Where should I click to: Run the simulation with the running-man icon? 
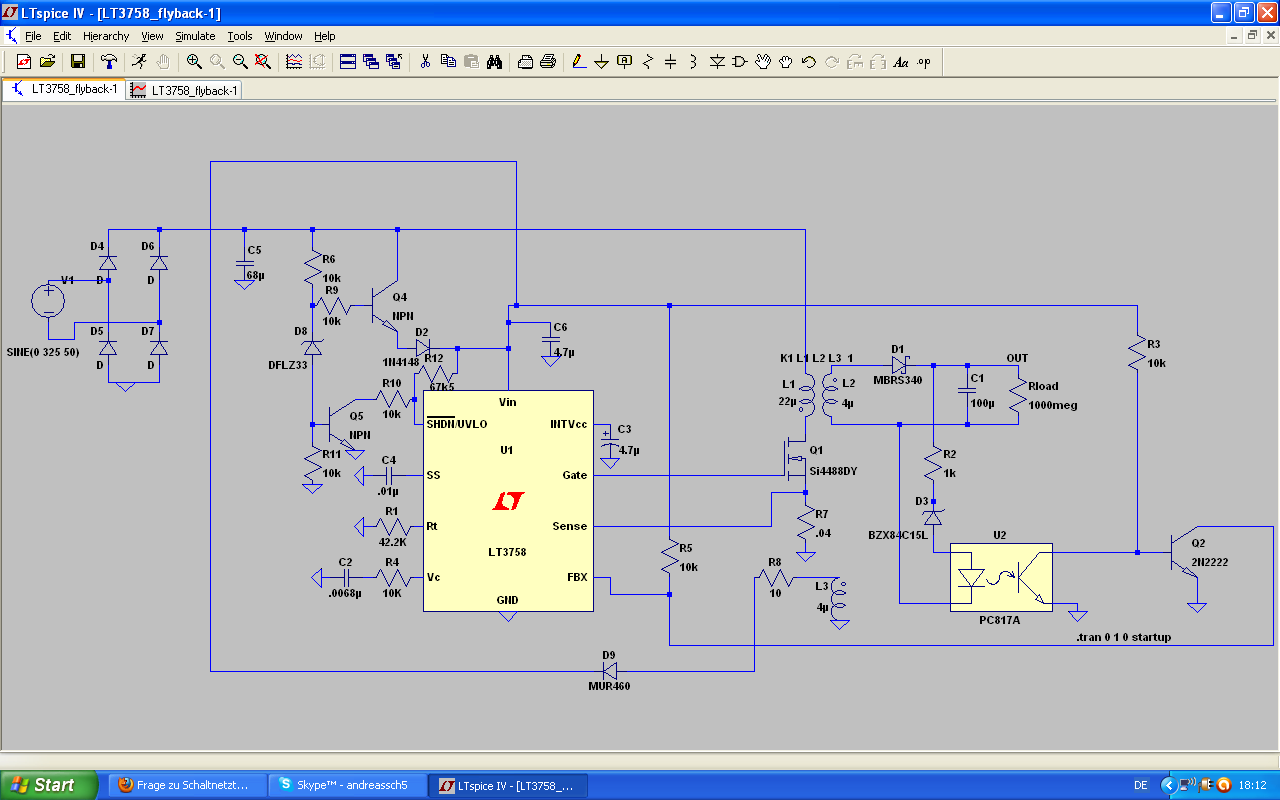pos(139,62)
